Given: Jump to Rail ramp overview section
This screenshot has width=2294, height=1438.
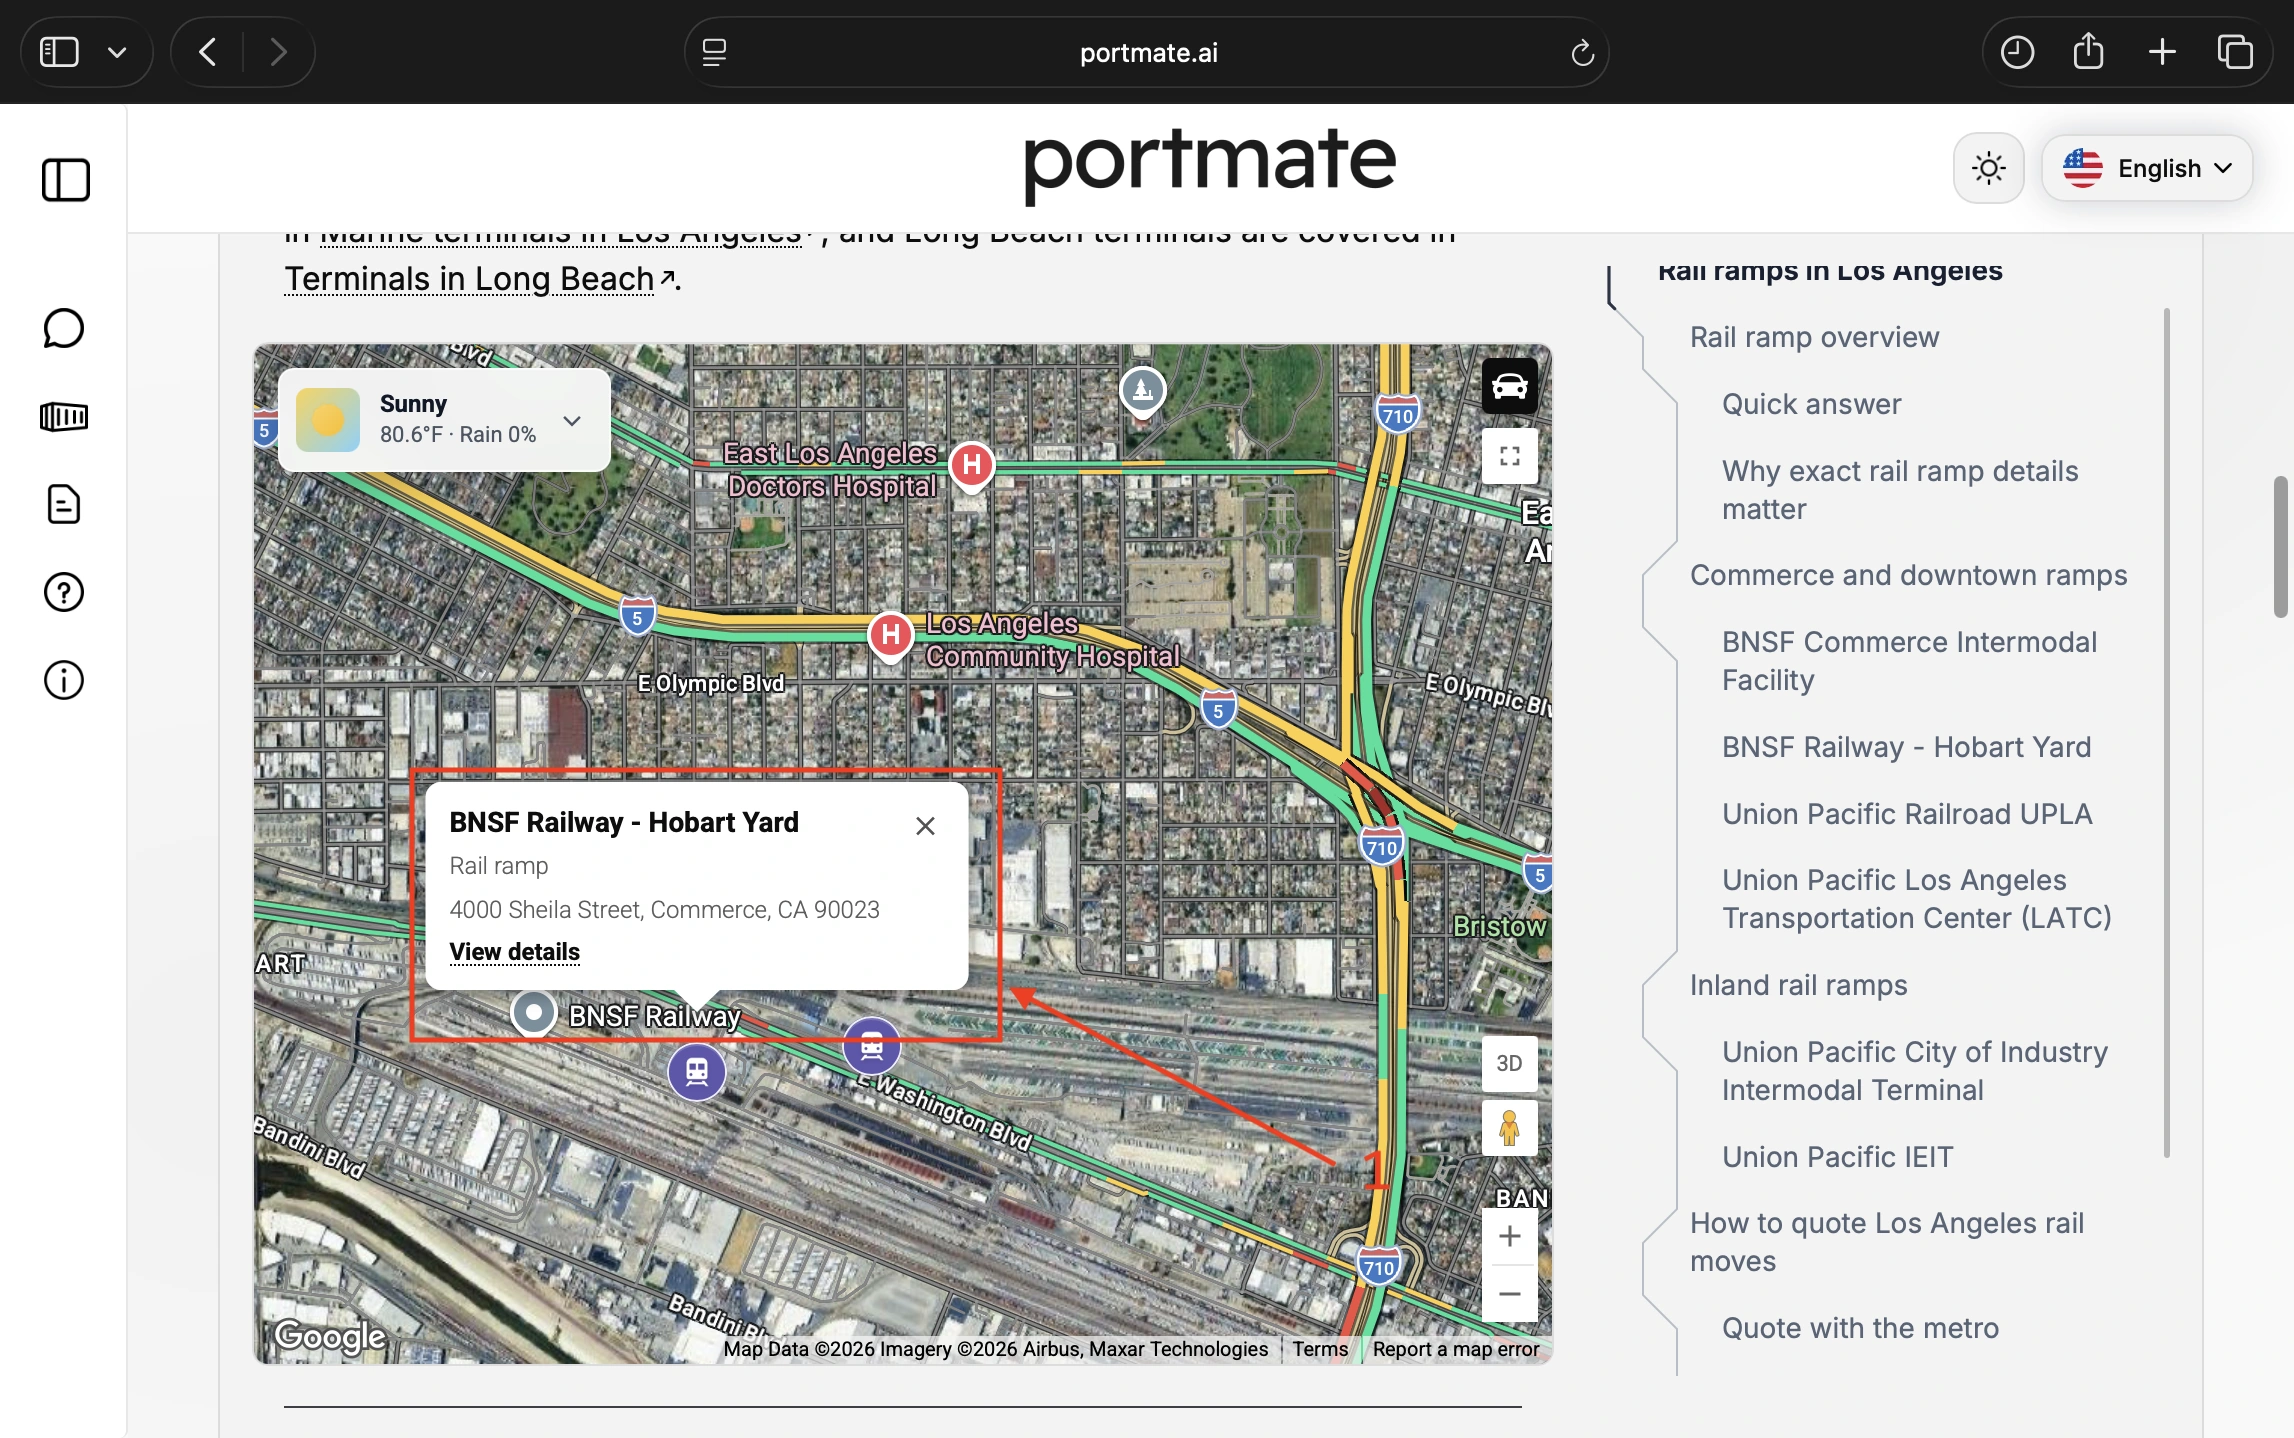Looking at the screenshot, I should tap(1814, 337).
